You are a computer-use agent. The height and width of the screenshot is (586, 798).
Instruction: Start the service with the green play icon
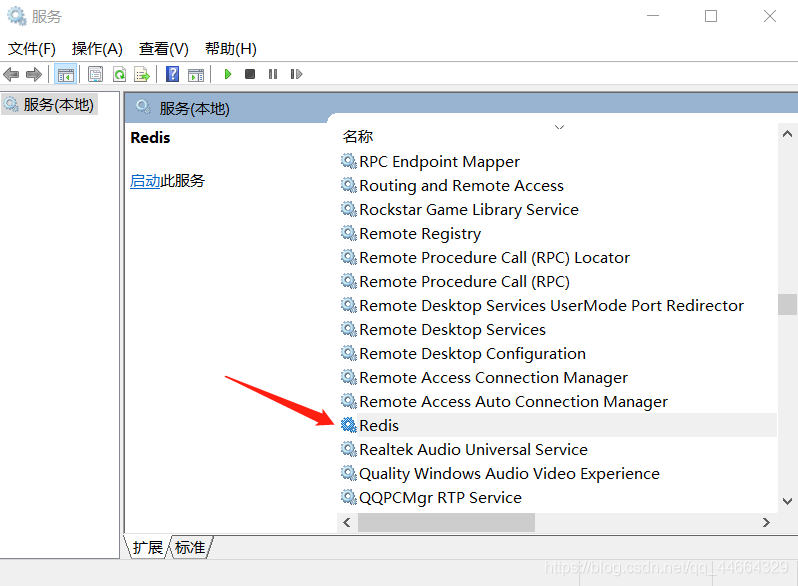click(x=228, y=74)
